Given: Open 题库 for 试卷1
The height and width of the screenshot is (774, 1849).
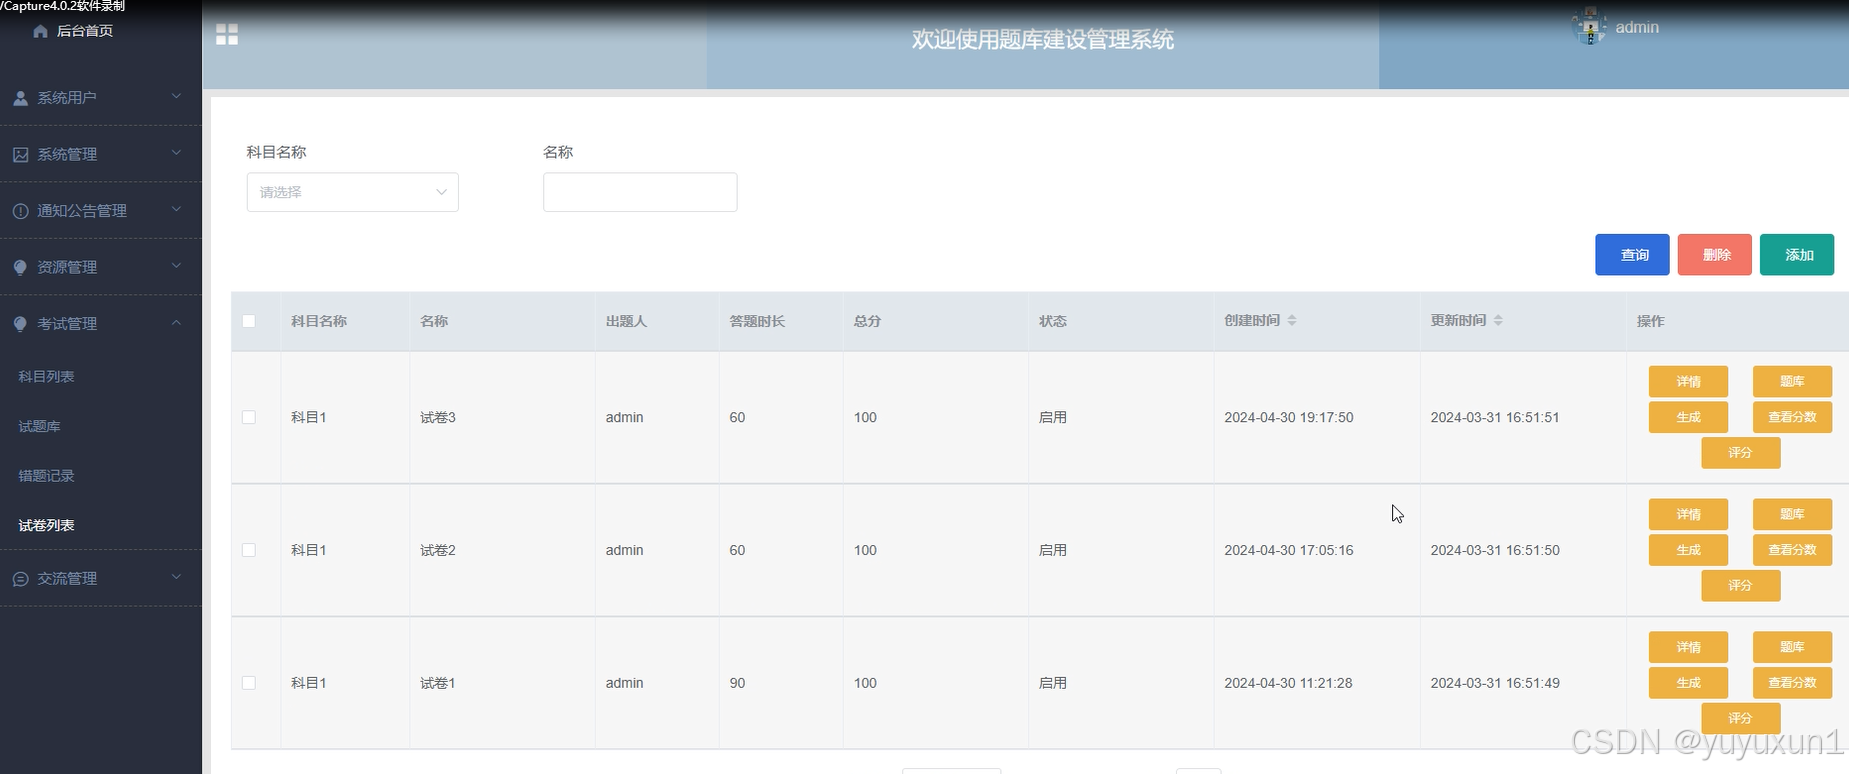Looking at the screenshot, I should tap(1792, 647).
